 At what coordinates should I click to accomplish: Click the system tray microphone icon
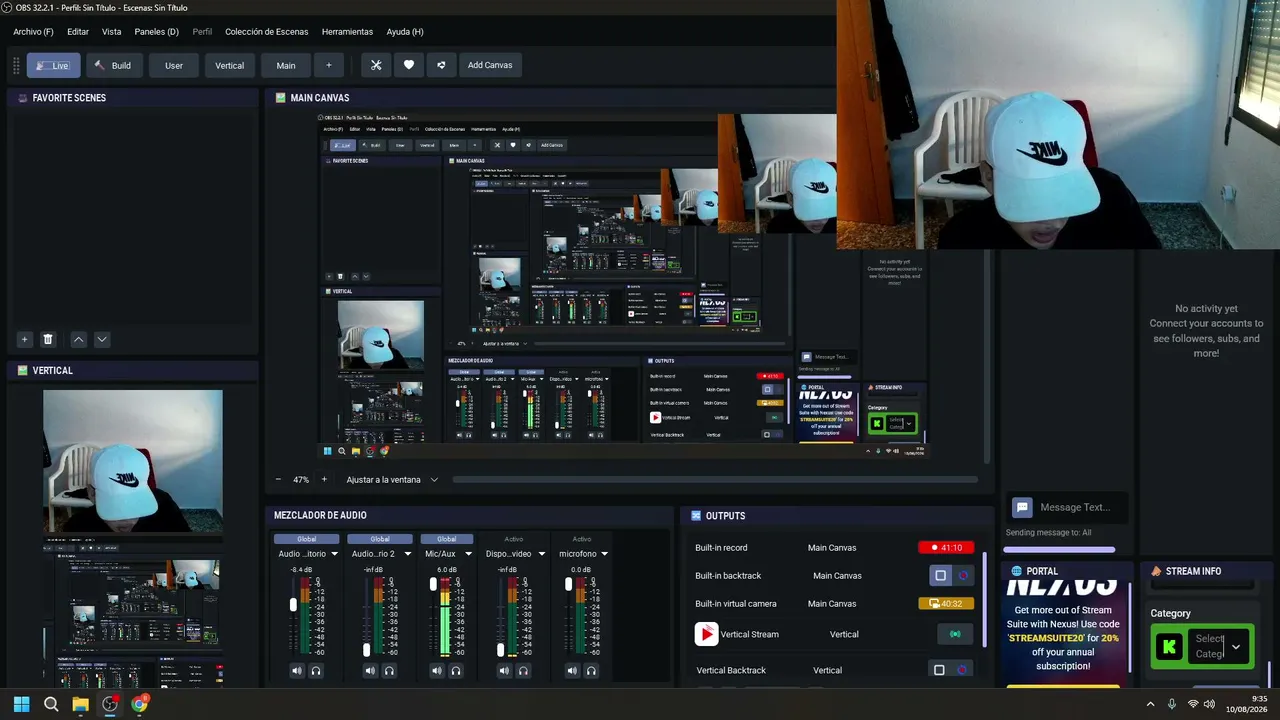tap(1172, 704)
